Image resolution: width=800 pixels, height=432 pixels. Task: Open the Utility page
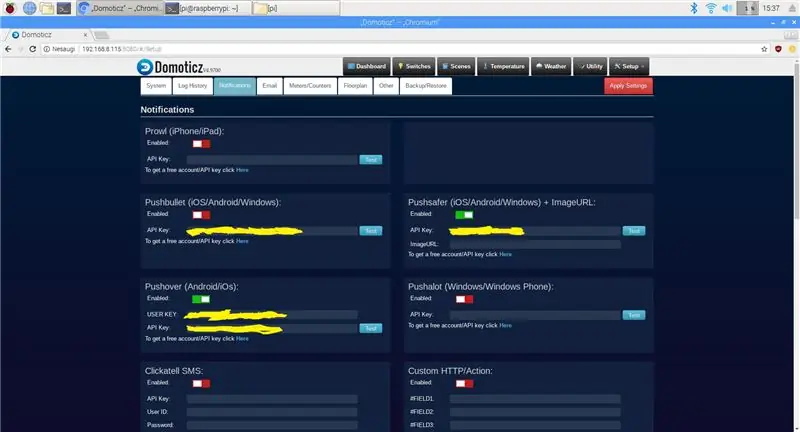[590, 66]
